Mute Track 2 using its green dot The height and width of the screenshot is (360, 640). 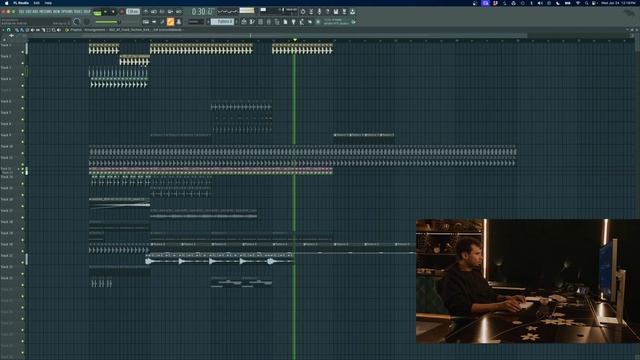[x=22, y=63]
